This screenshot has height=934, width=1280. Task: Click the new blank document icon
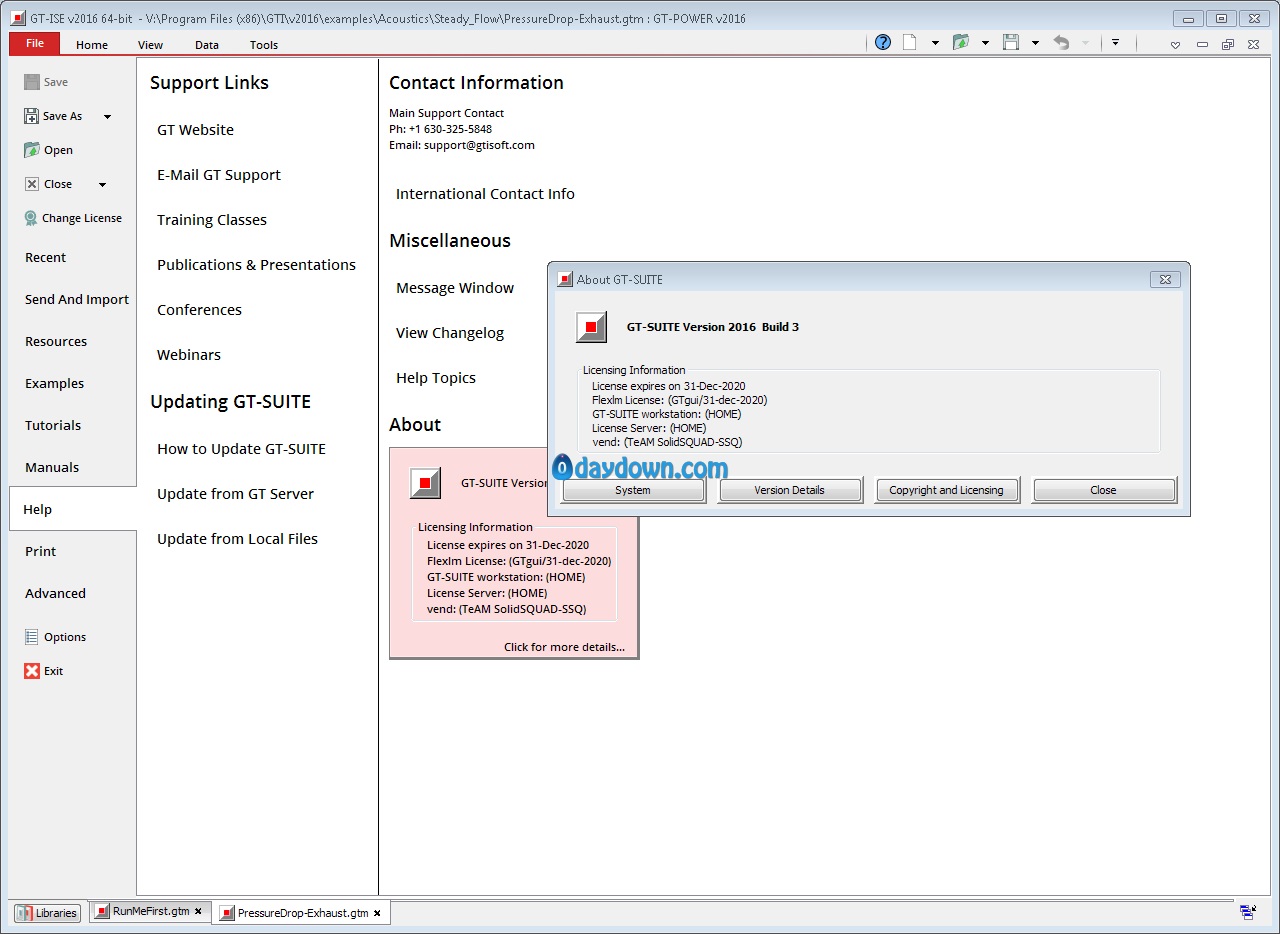pyautogui.click(x=910, y=42)
